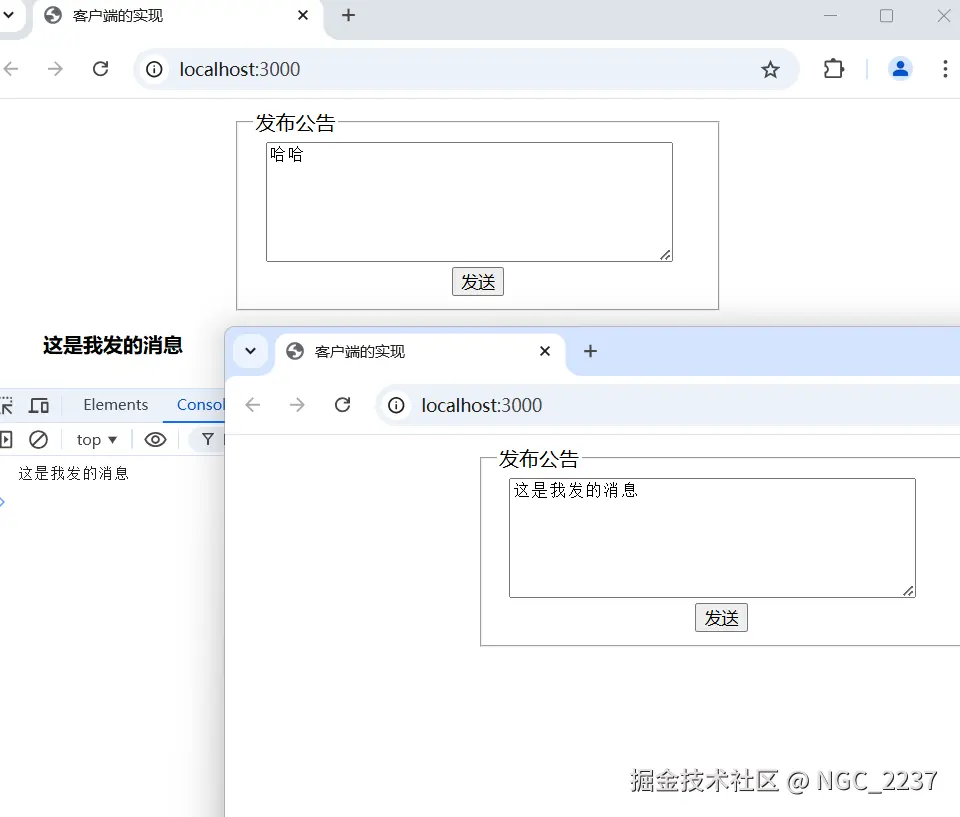The image size is (960, 817).
Task: Open a new tab in the front window
Action: [x=590, y=351]
